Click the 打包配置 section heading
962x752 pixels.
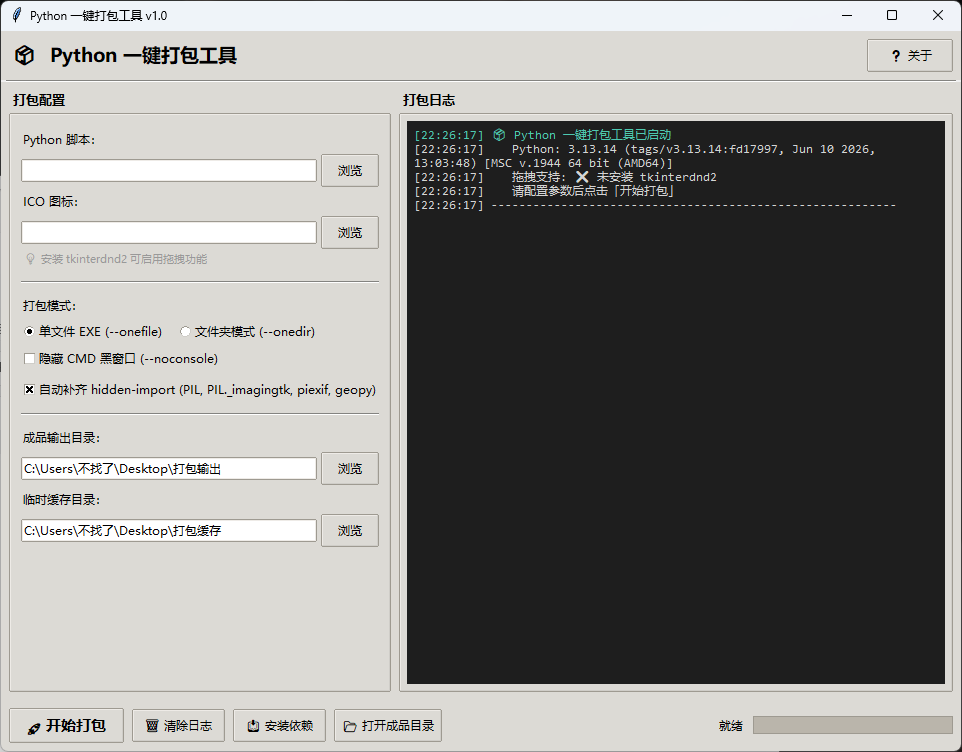pos(39,100)
